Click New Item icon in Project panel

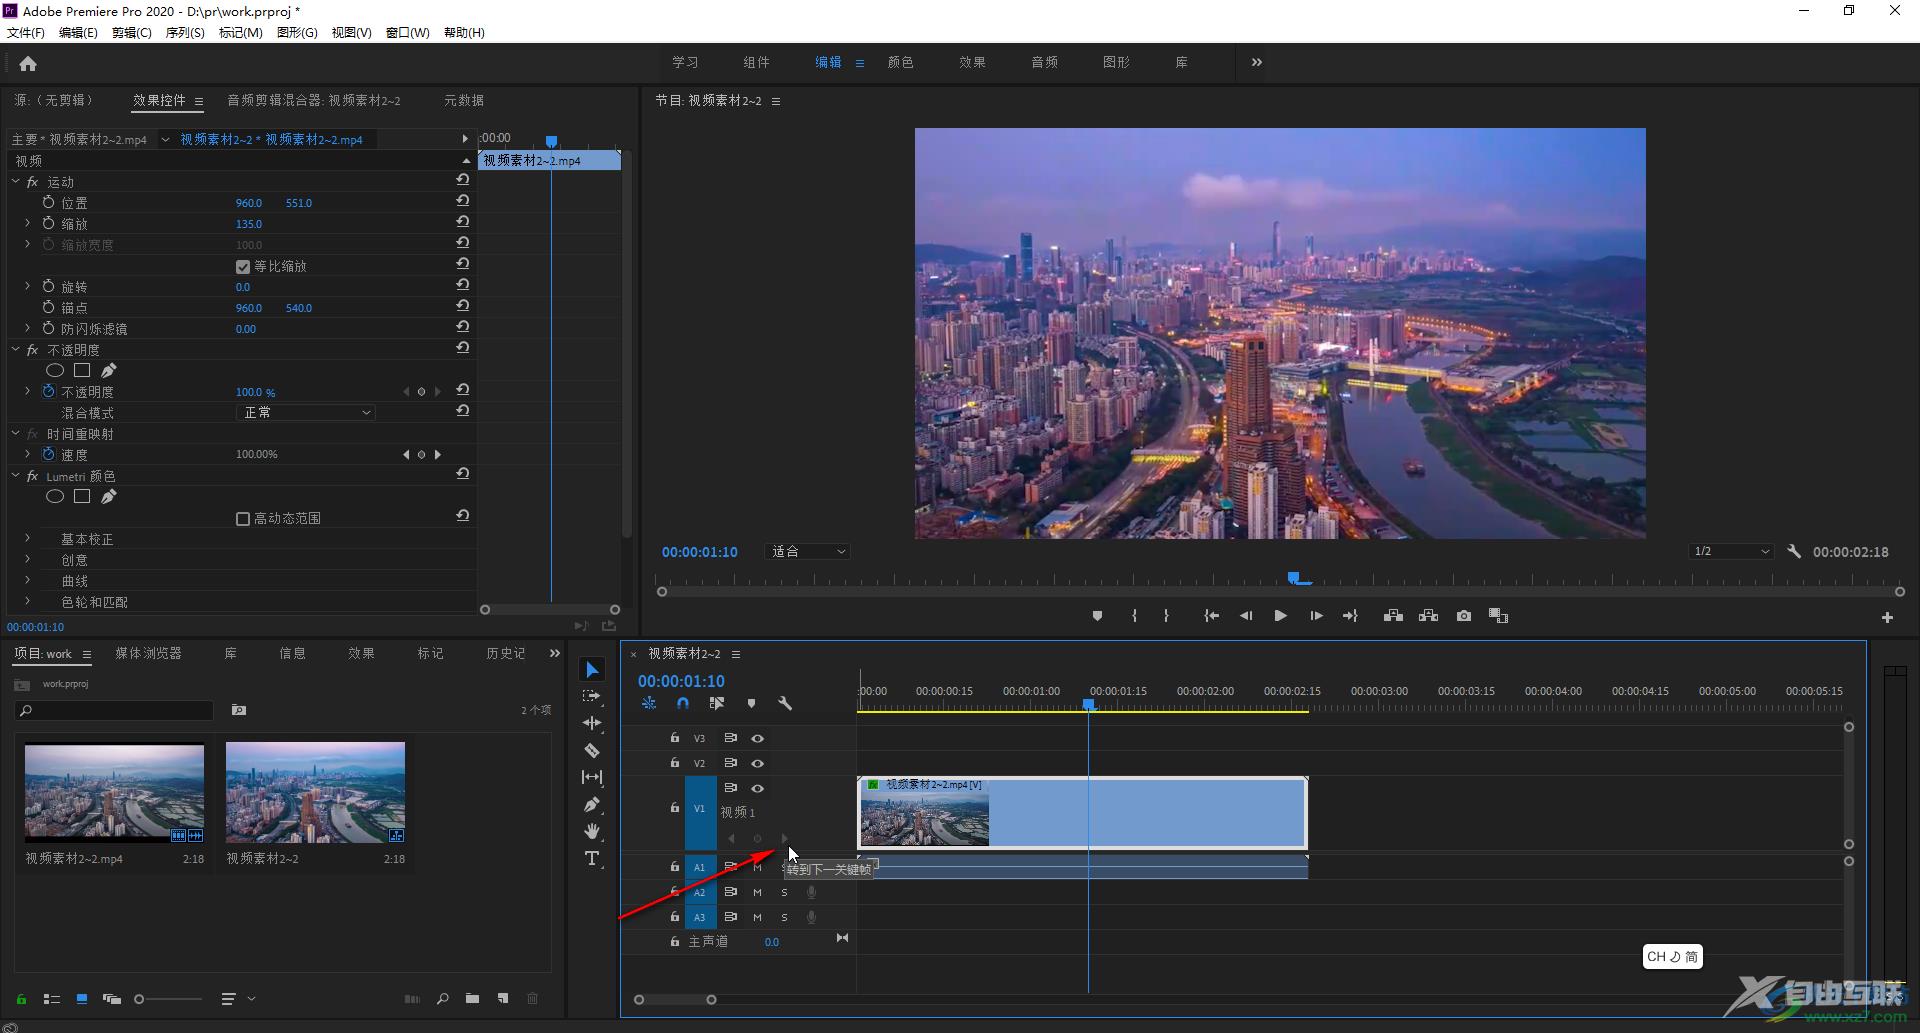pos(503,998)
